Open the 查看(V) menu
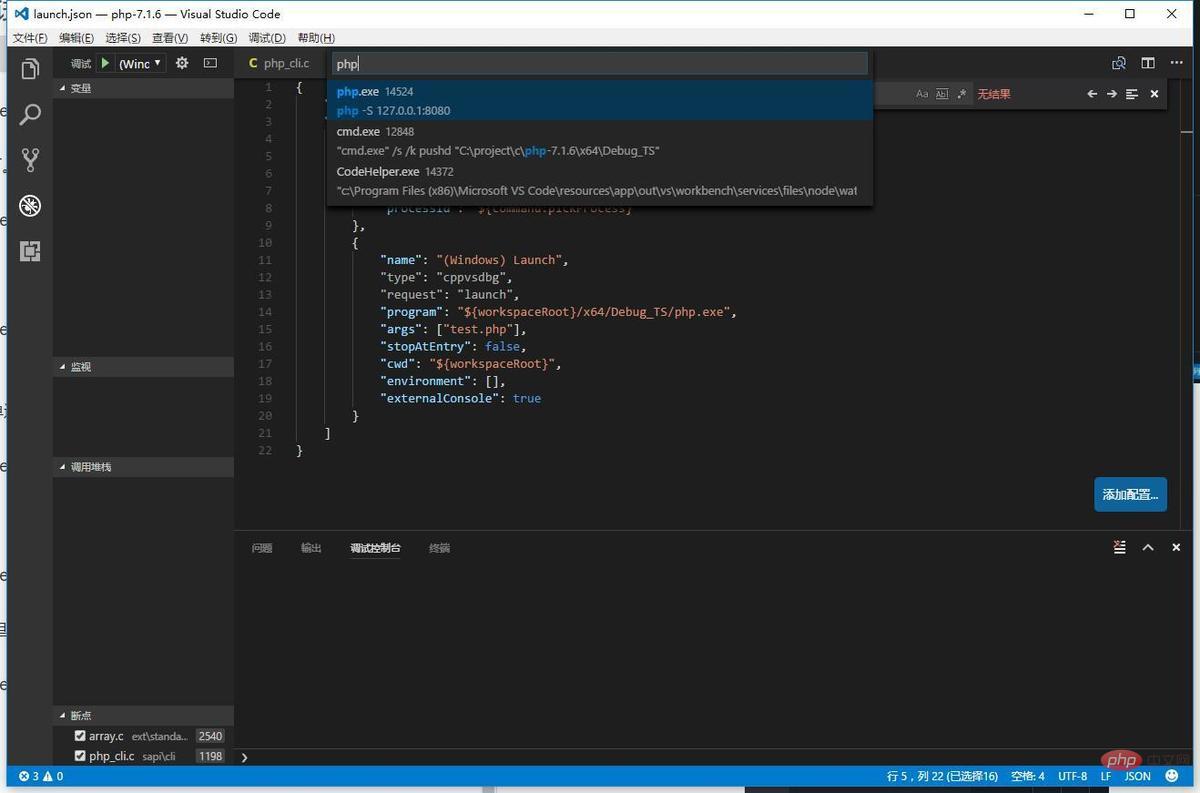This screenshot has height=793, width=1200. 170,38
